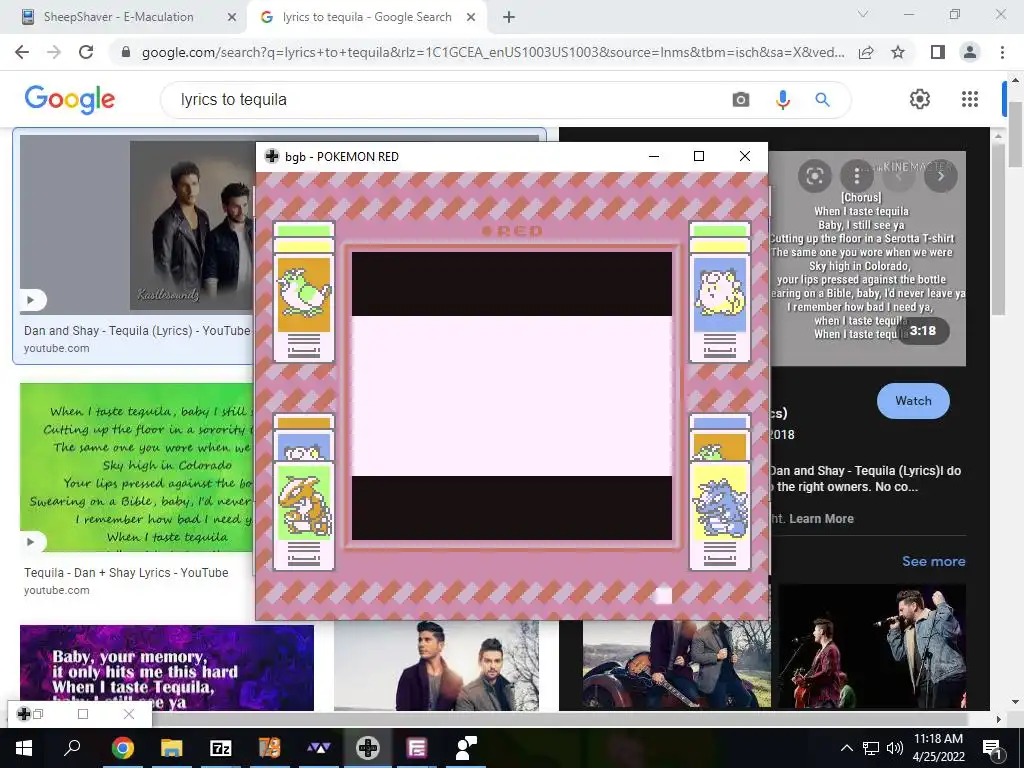1024x768 pixels.
Task: Click the See more link
Action: [x=933, y=562]
